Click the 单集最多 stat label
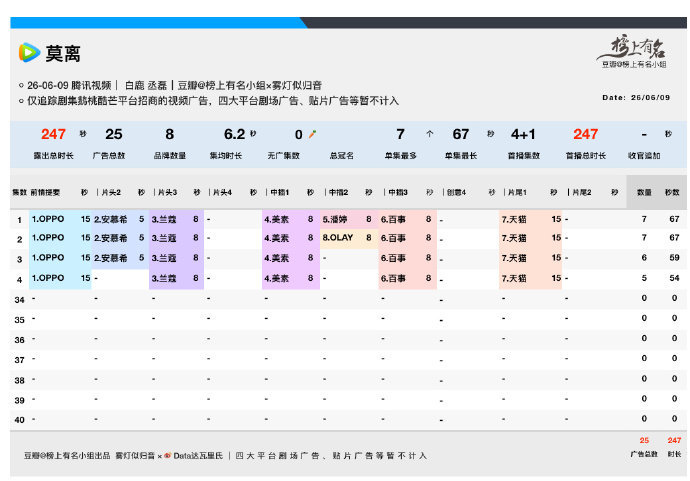Image resolution: width=690 pixels, height=481 pixels. (400, 155)
